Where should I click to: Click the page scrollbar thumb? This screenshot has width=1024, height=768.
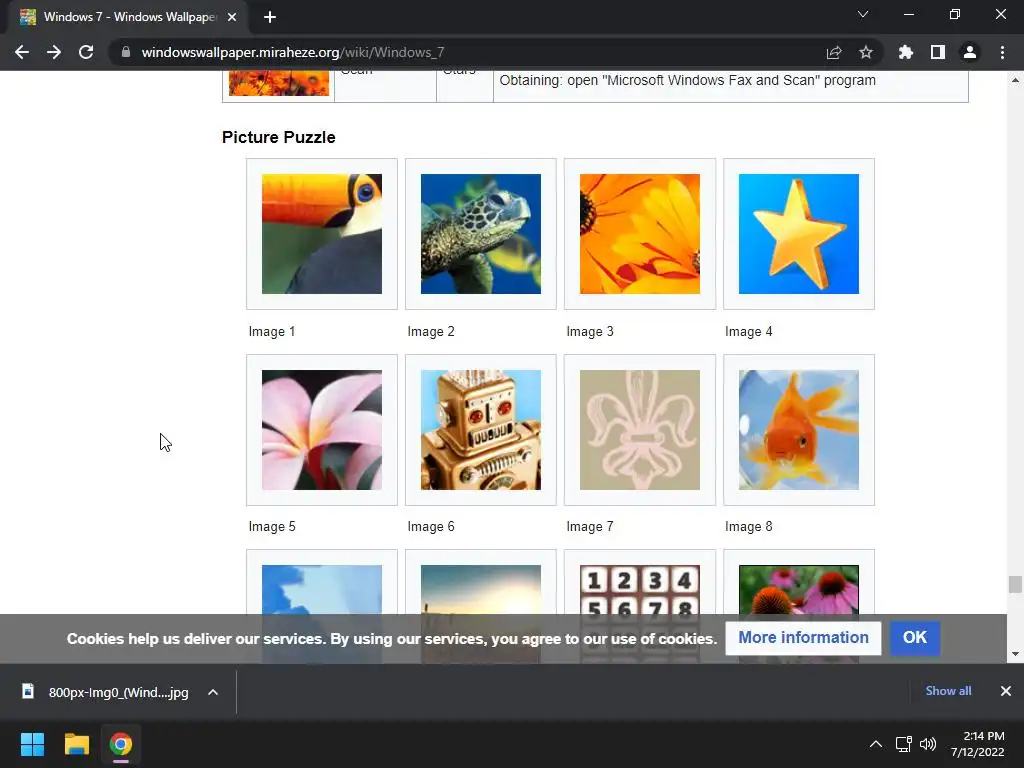(x=1015, y=584)
